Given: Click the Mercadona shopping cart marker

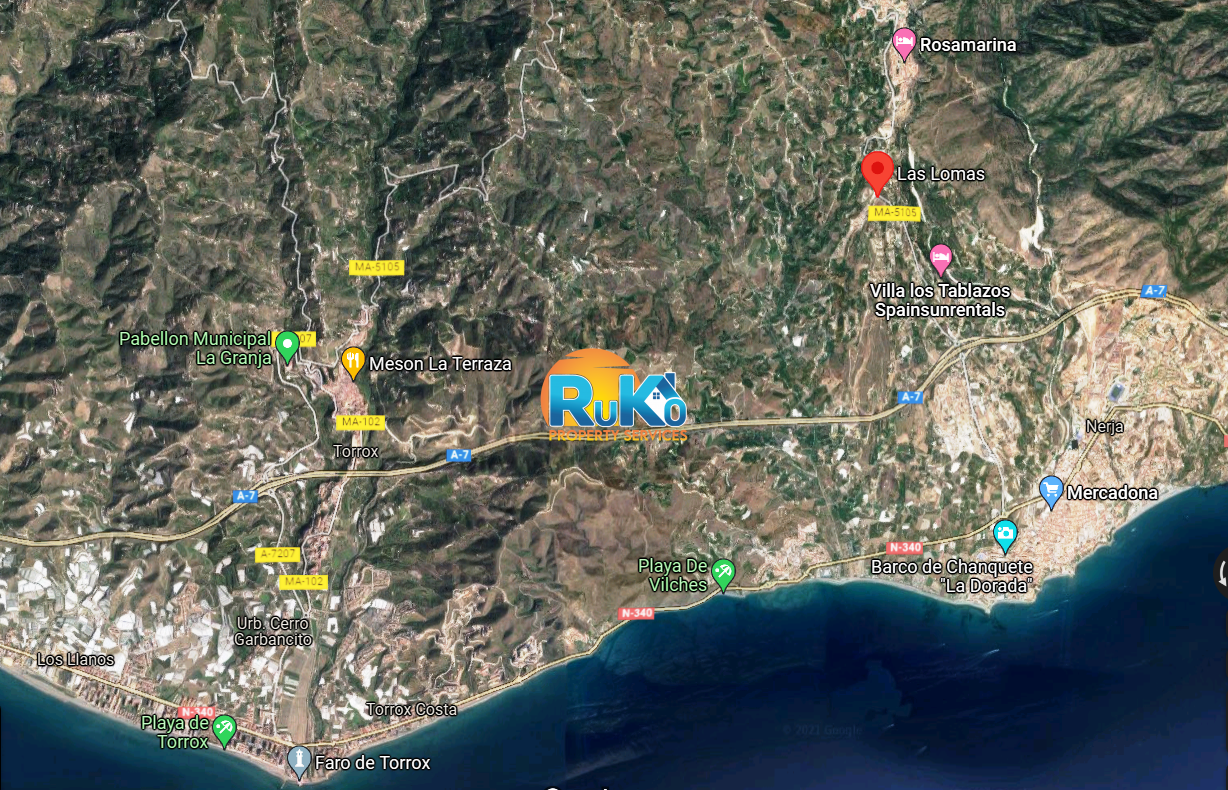Looking at the screenshot, I should pos(1050,491).
